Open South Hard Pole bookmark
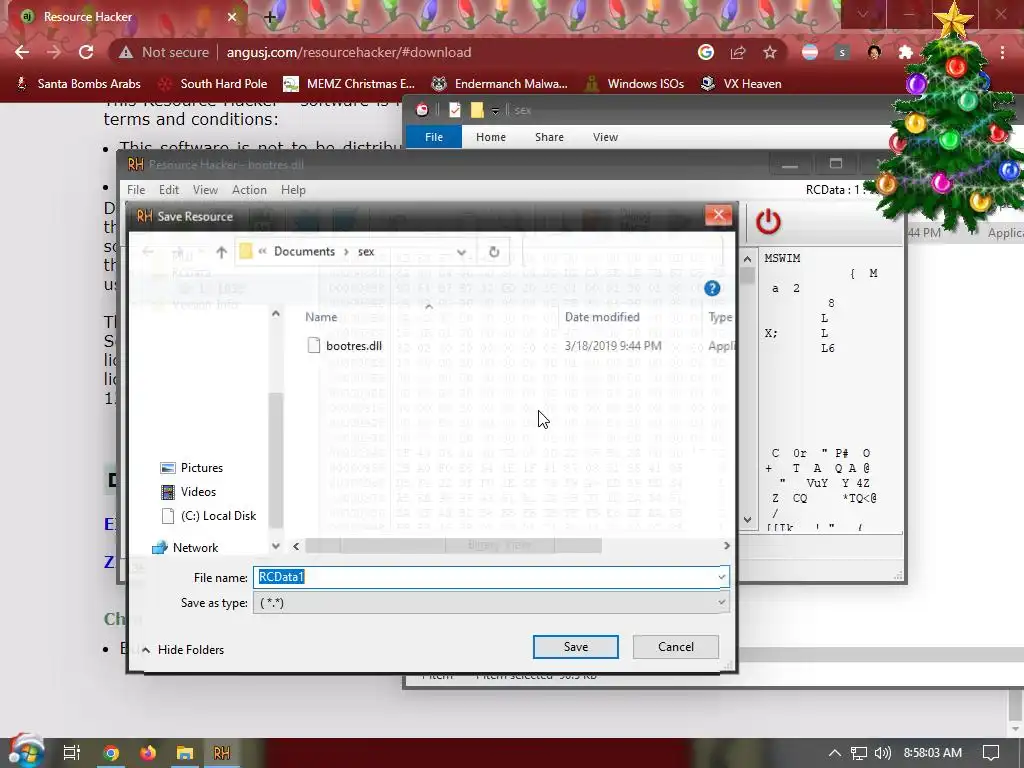This screenshot has height=768, width=1024. [213, 84]
